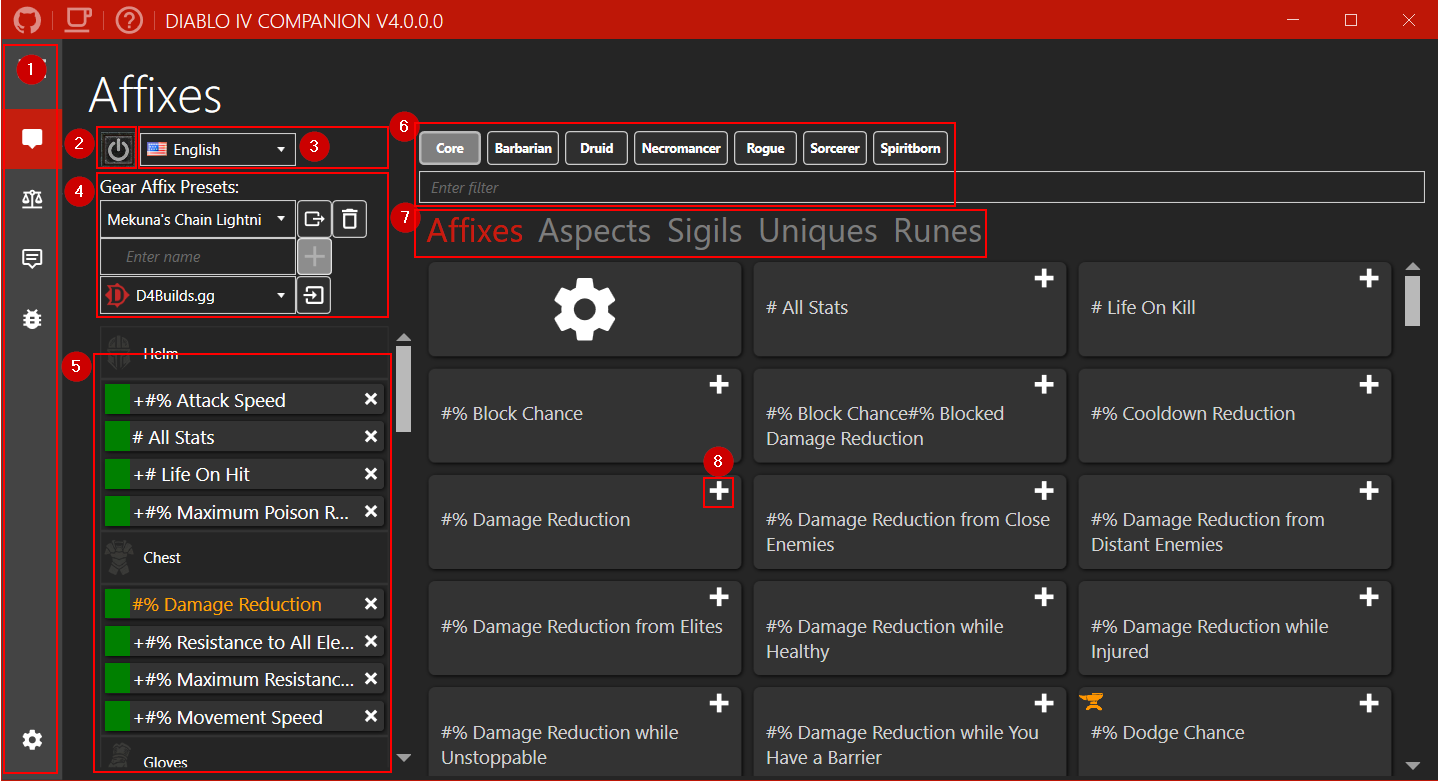Change color swatch of +#% Attack Speed
Viewport: 1438px width, 781px height.
(118, 401)
